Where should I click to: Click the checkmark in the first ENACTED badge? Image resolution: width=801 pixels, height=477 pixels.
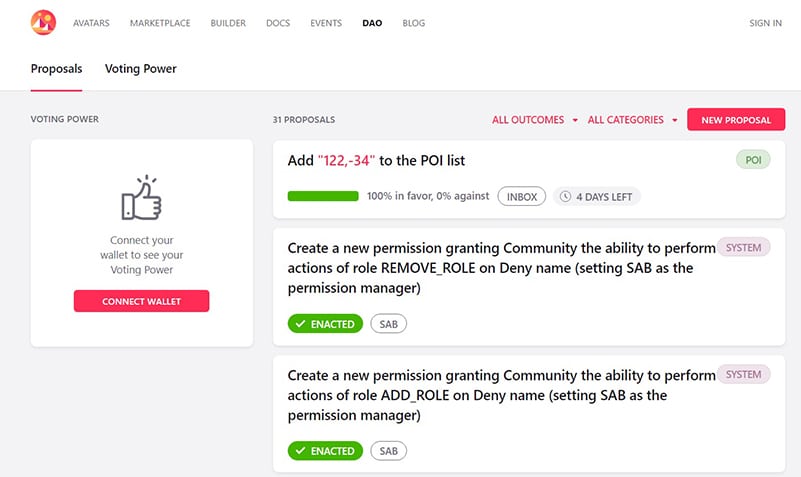300,324
